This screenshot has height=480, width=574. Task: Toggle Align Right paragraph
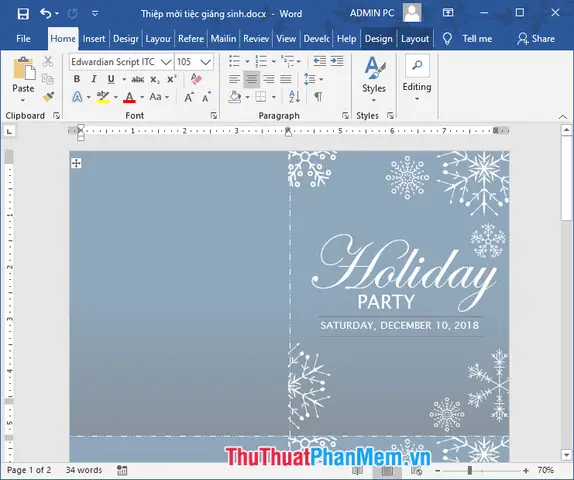(269, 79)
